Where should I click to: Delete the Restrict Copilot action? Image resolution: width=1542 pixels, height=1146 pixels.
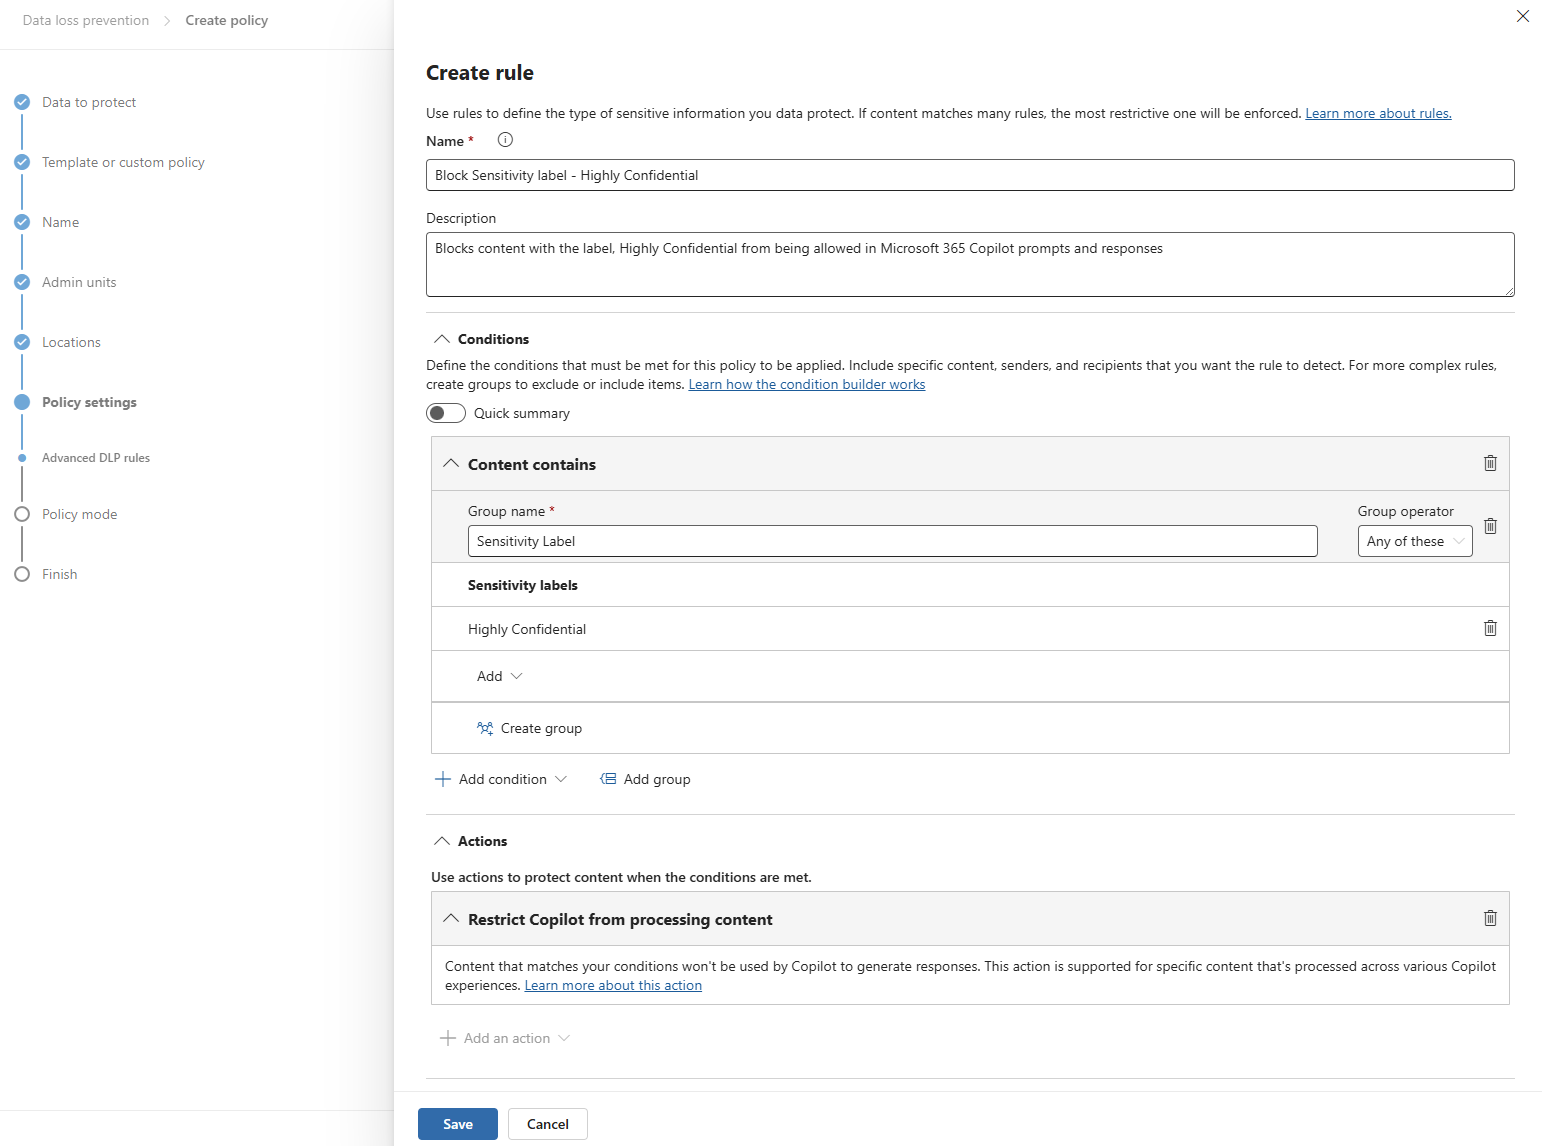click(1490, 918)
